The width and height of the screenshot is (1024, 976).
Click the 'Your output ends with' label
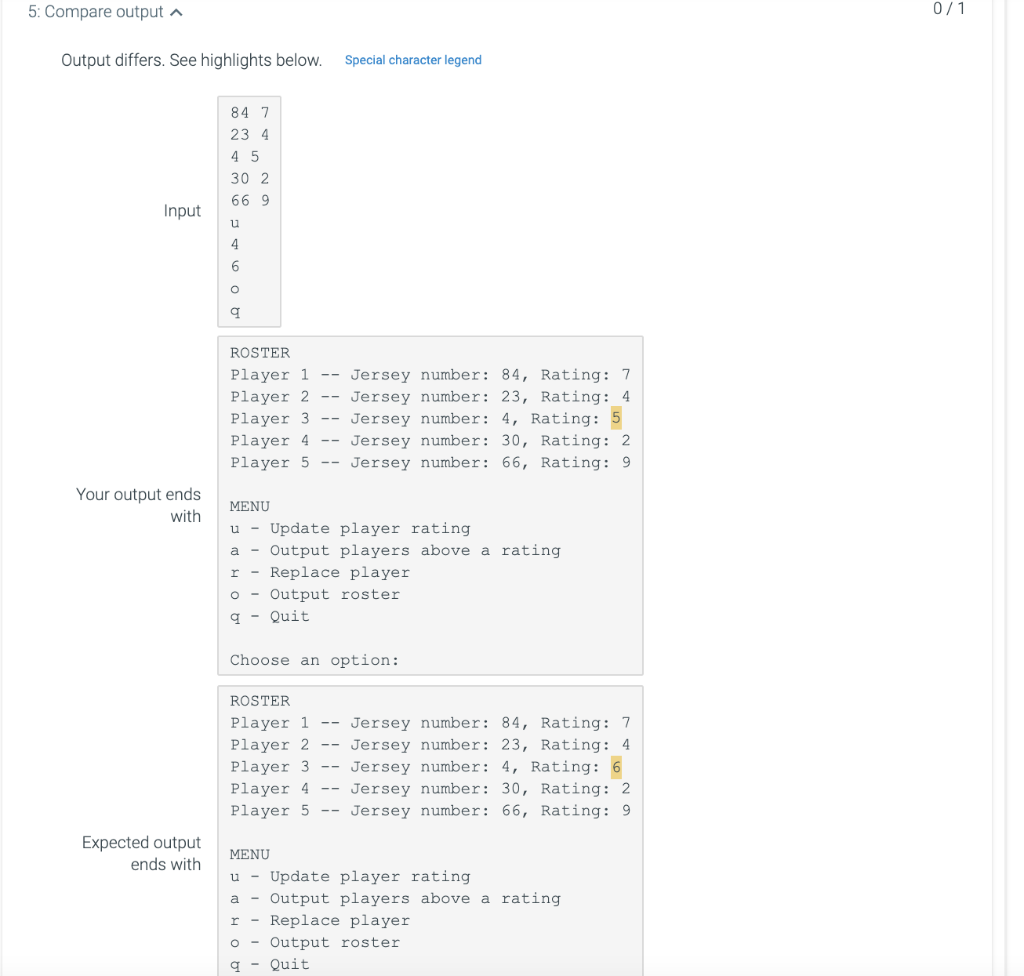pyautogui.click(x=138, y=505)
